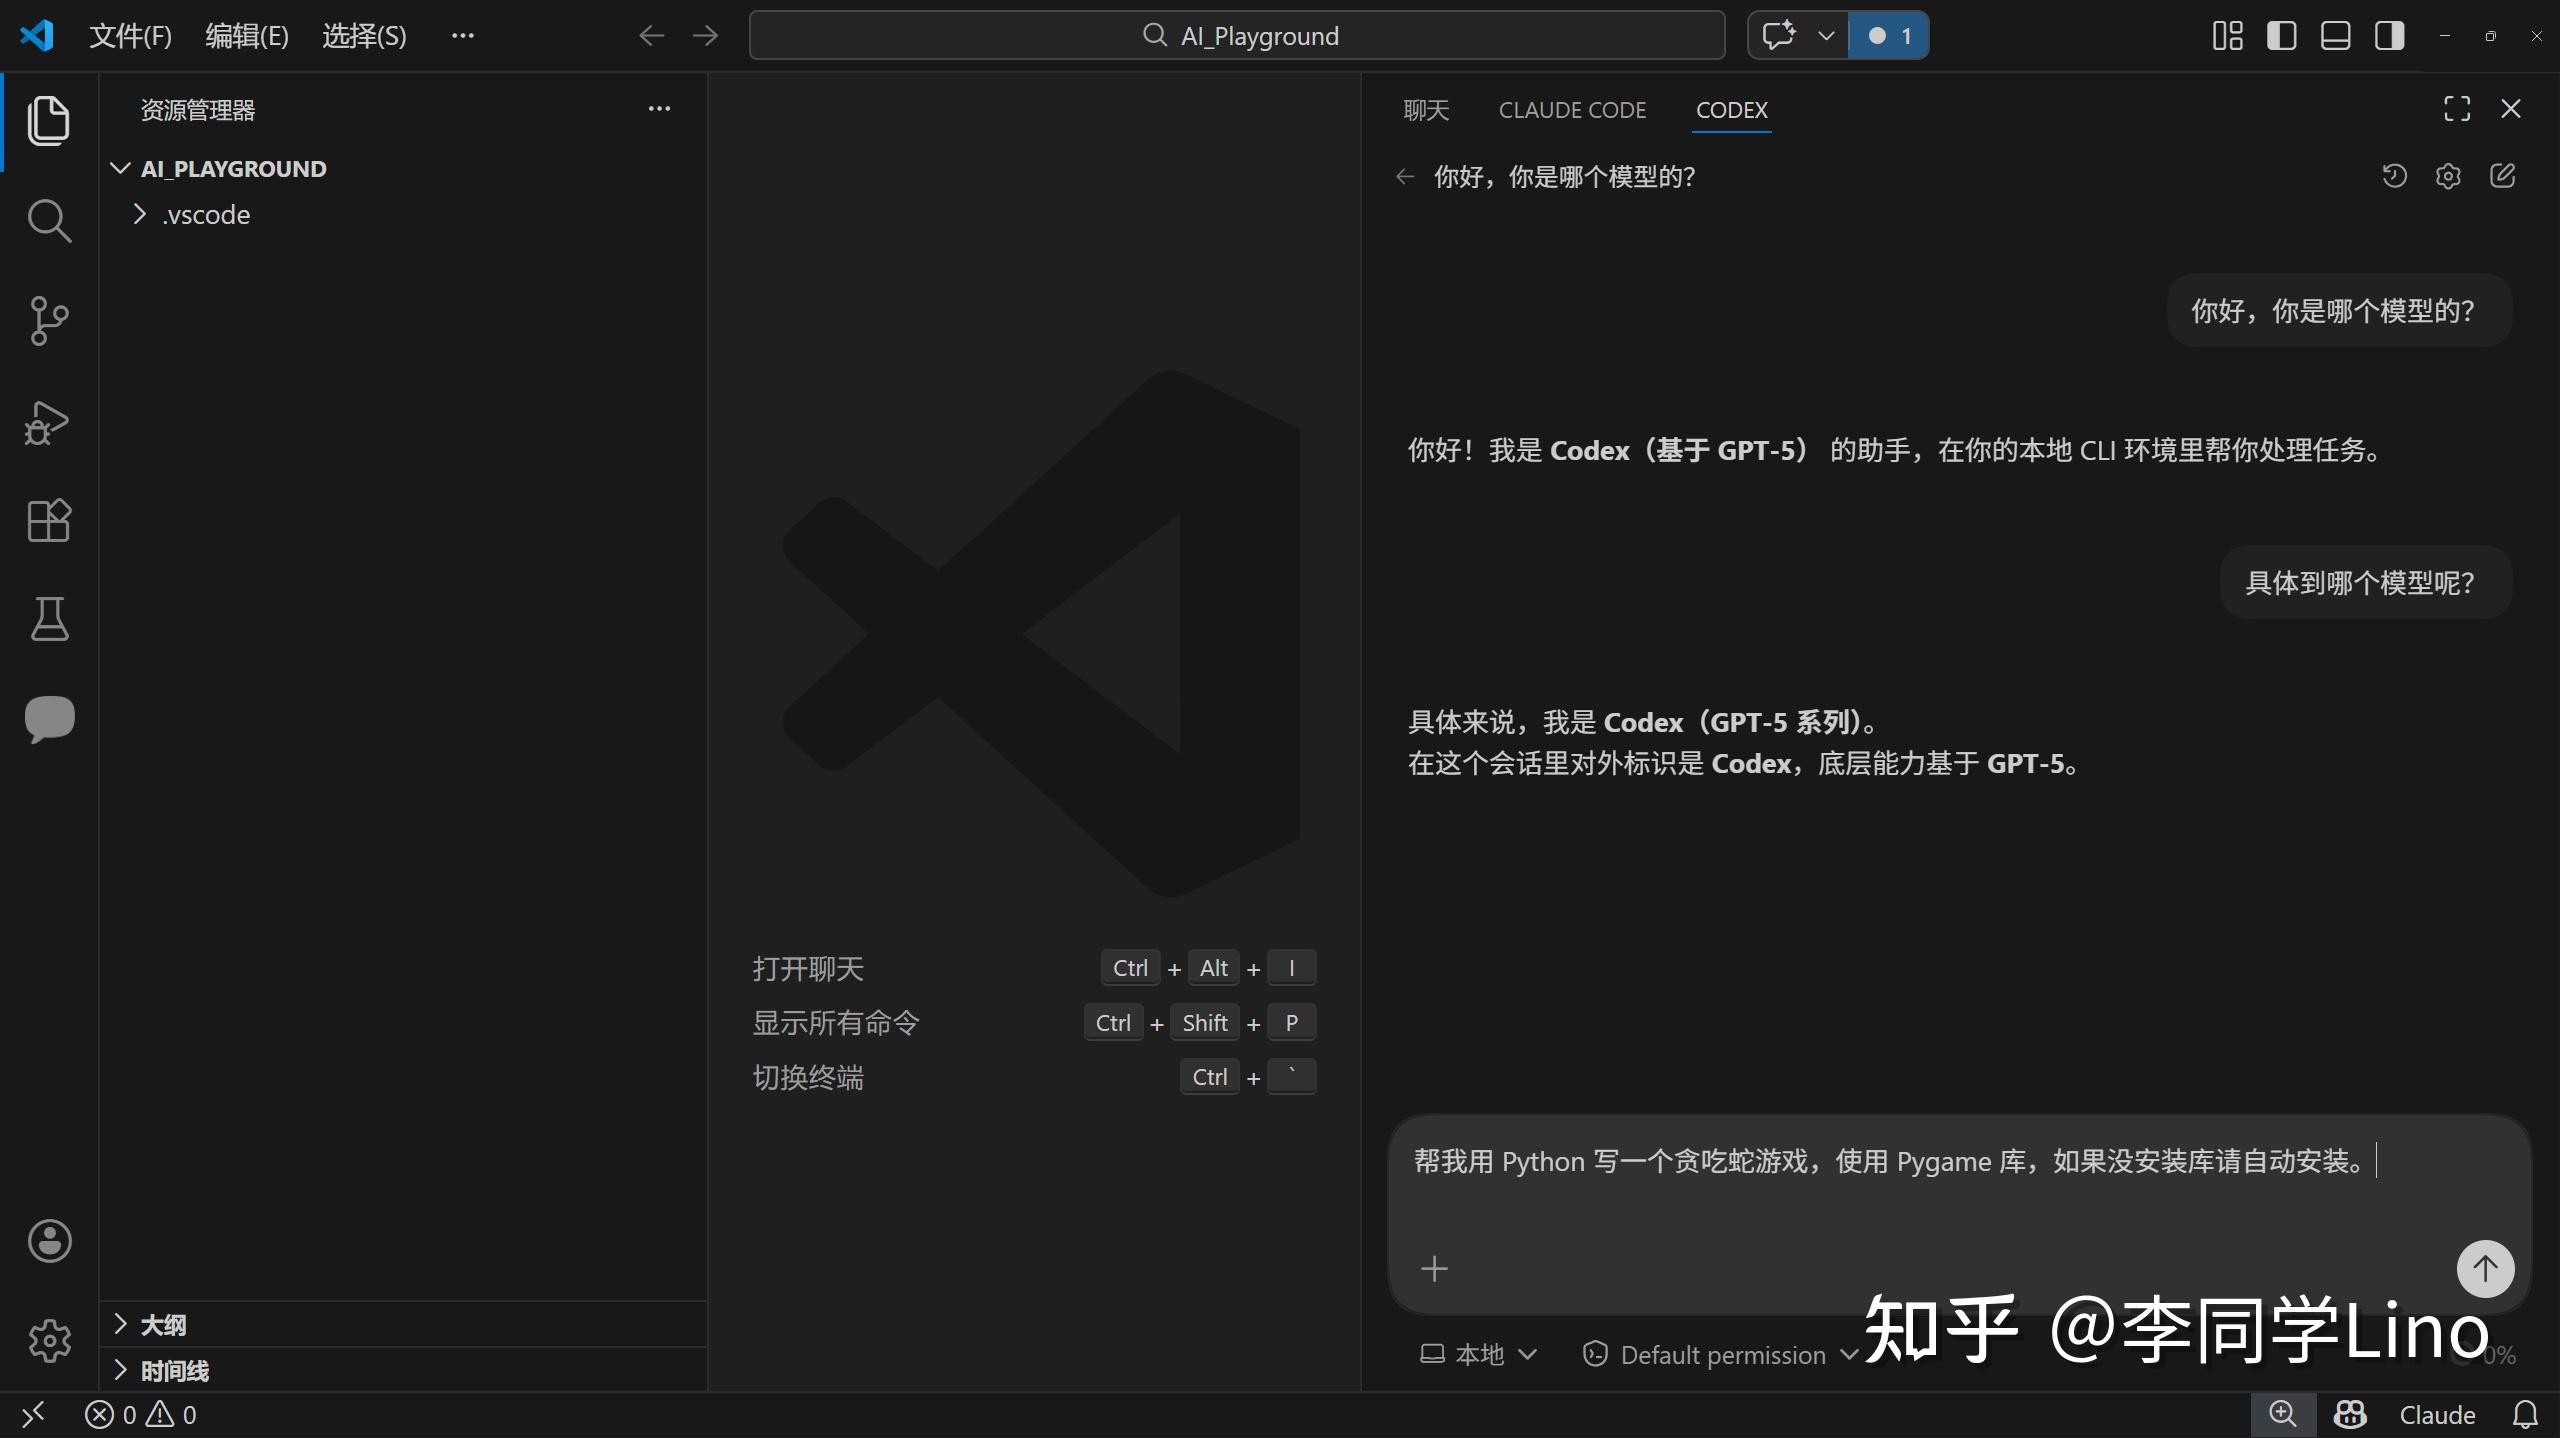Switch to the CLAUDE CODE tab
Viewport: 2560px width, 1438px height.
[x=1572, y=110]
